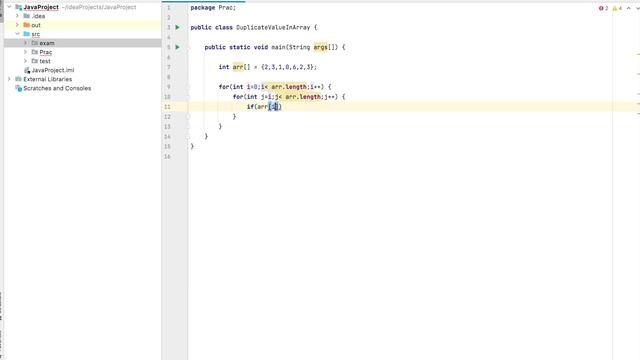640x360 pixels.
Task: Select the Scratches and Consoles icon
Action: point(18,88)
